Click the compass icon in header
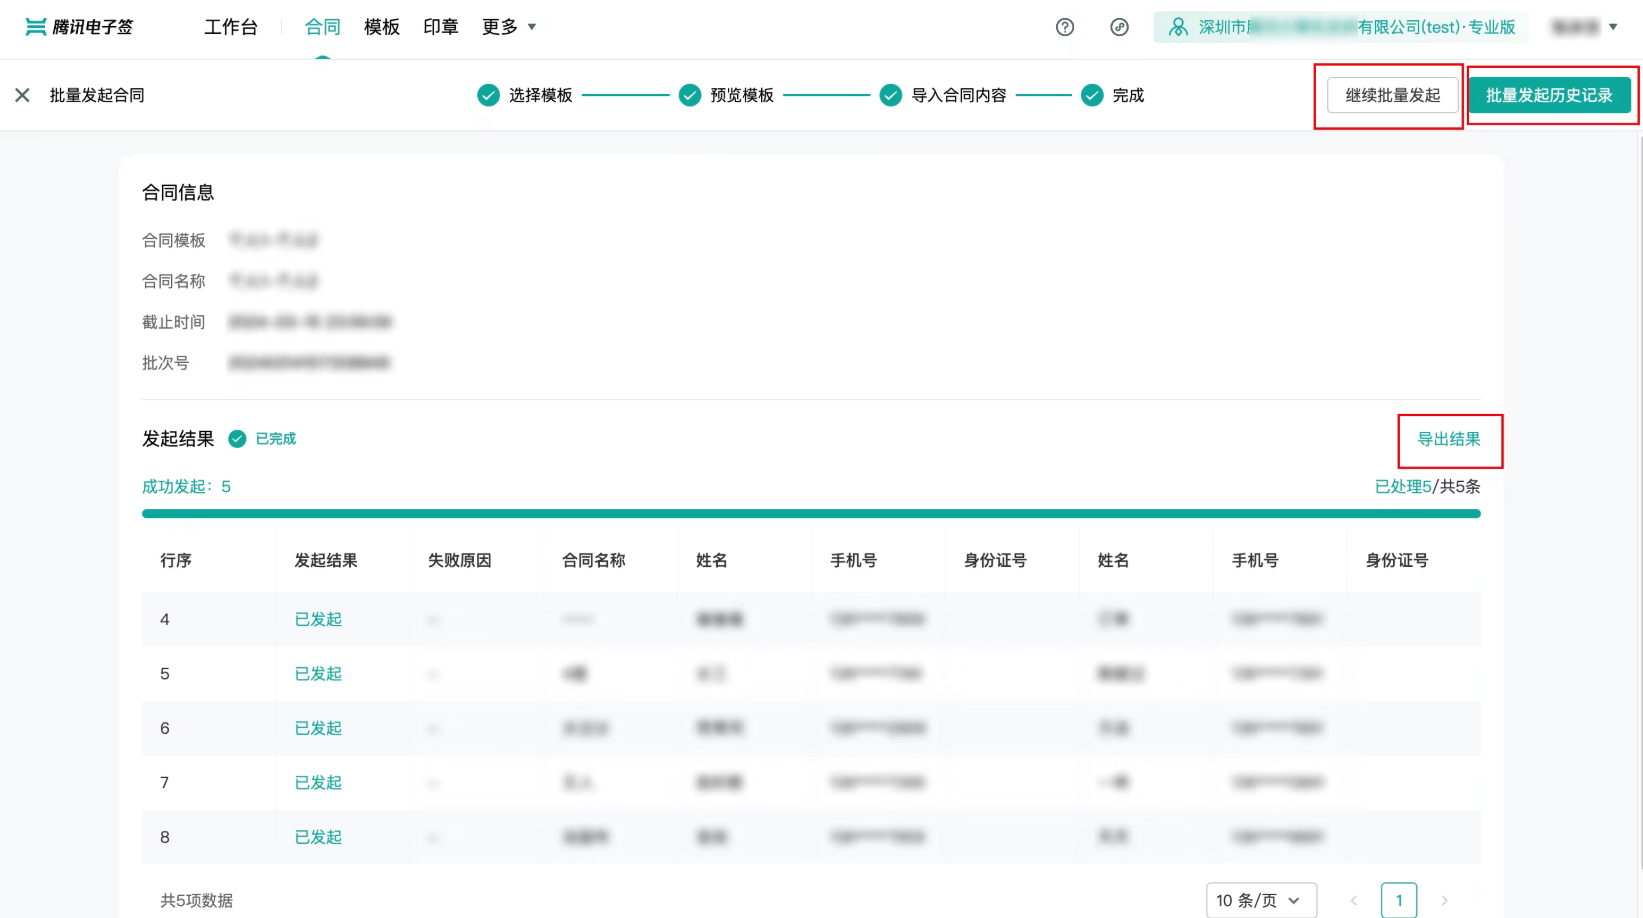The height and width of the screenshot is (918, 1643). tap(1120, 27)
